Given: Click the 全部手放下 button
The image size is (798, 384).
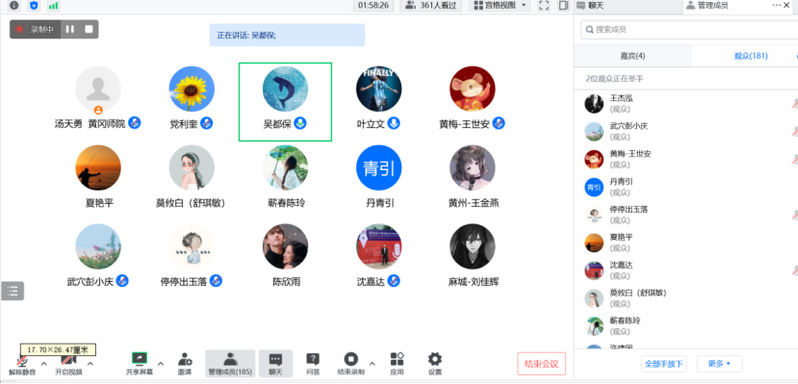Looking at the screenshot, I should (664, 364).
